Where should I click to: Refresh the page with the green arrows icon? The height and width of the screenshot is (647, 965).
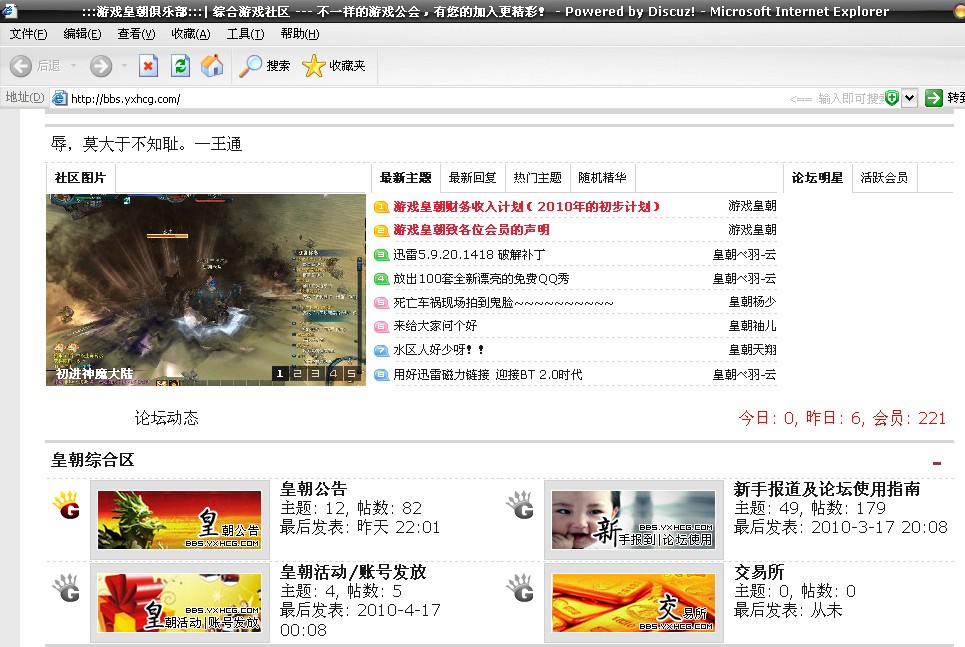[x=180, y=65]
